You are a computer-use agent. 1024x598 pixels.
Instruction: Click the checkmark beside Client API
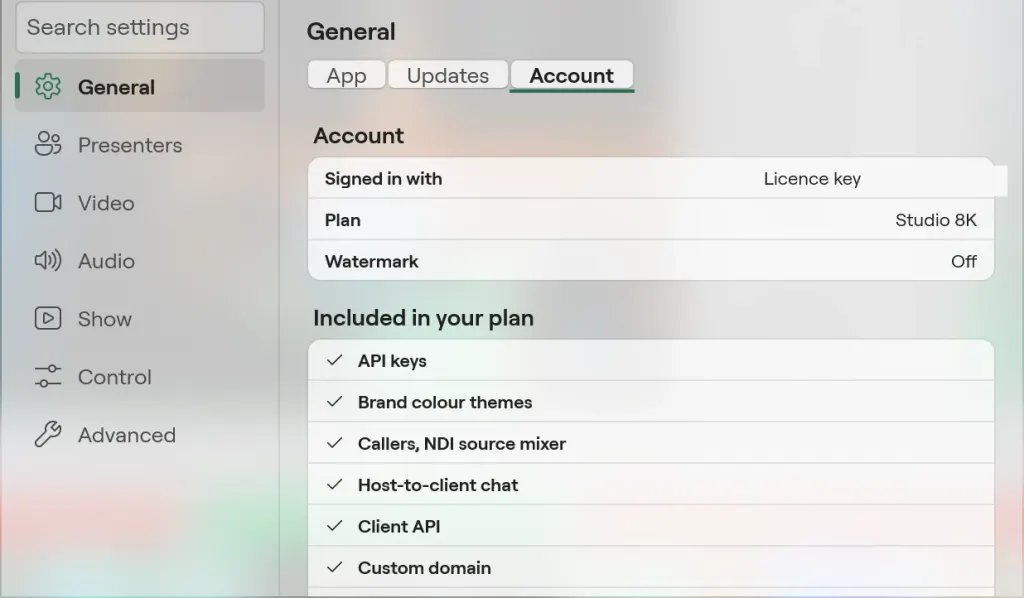(x=334, y=526)
